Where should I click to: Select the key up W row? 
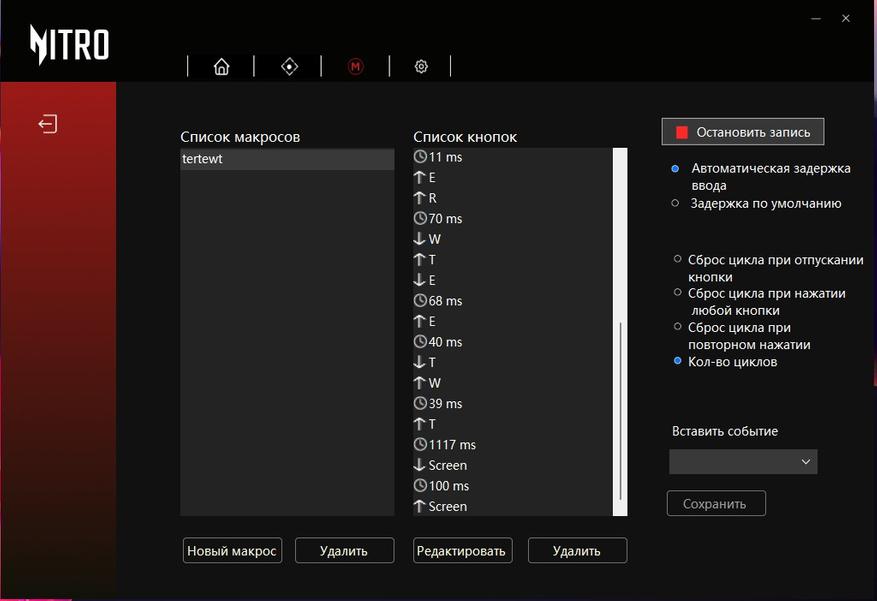[513, 383]
